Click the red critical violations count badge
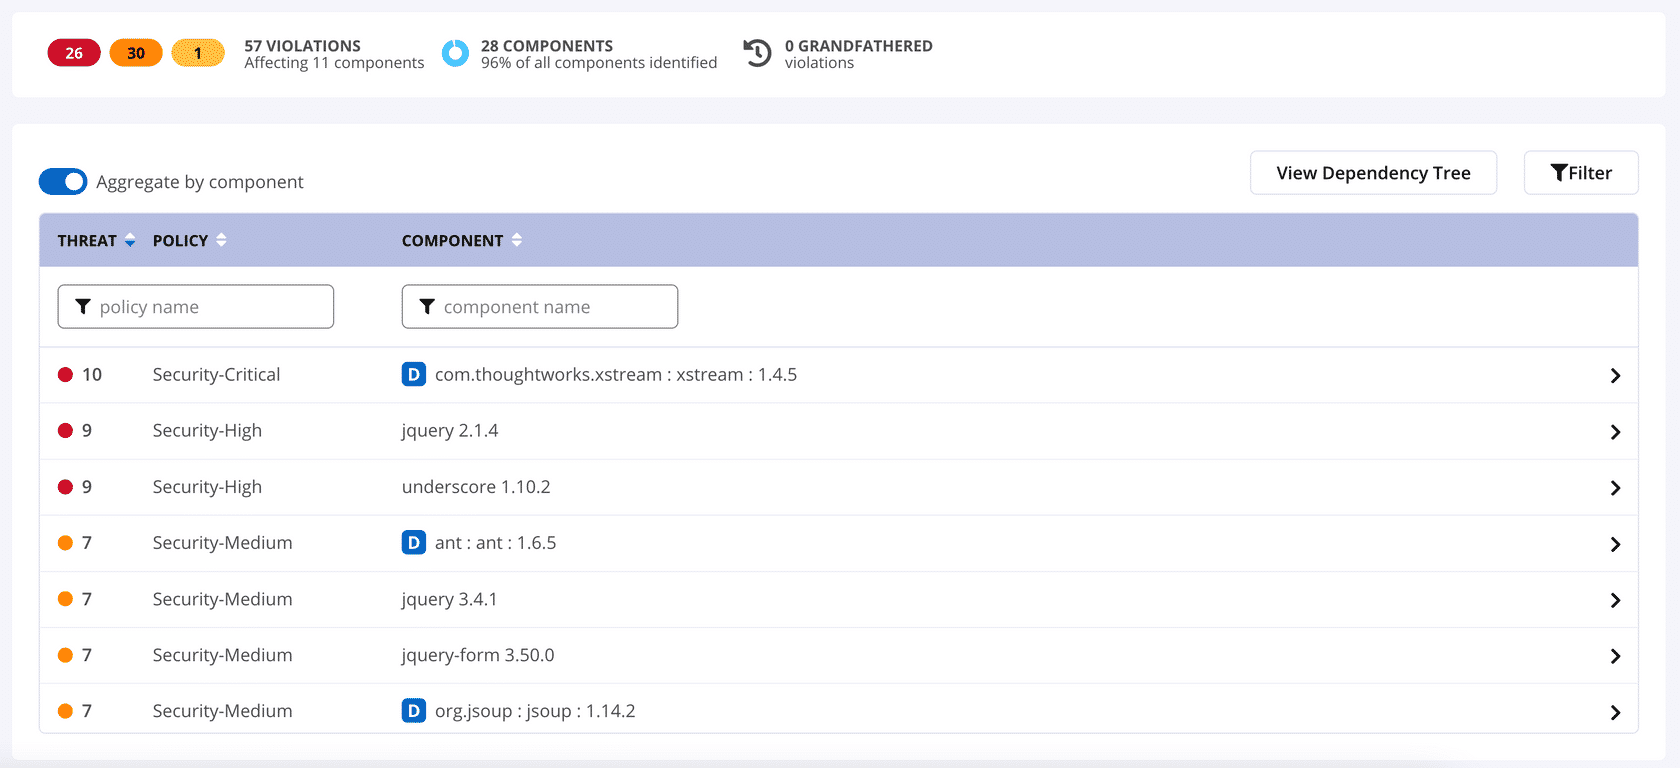The height and width of the screenshot is (768, 1680). tap(74, 53)
